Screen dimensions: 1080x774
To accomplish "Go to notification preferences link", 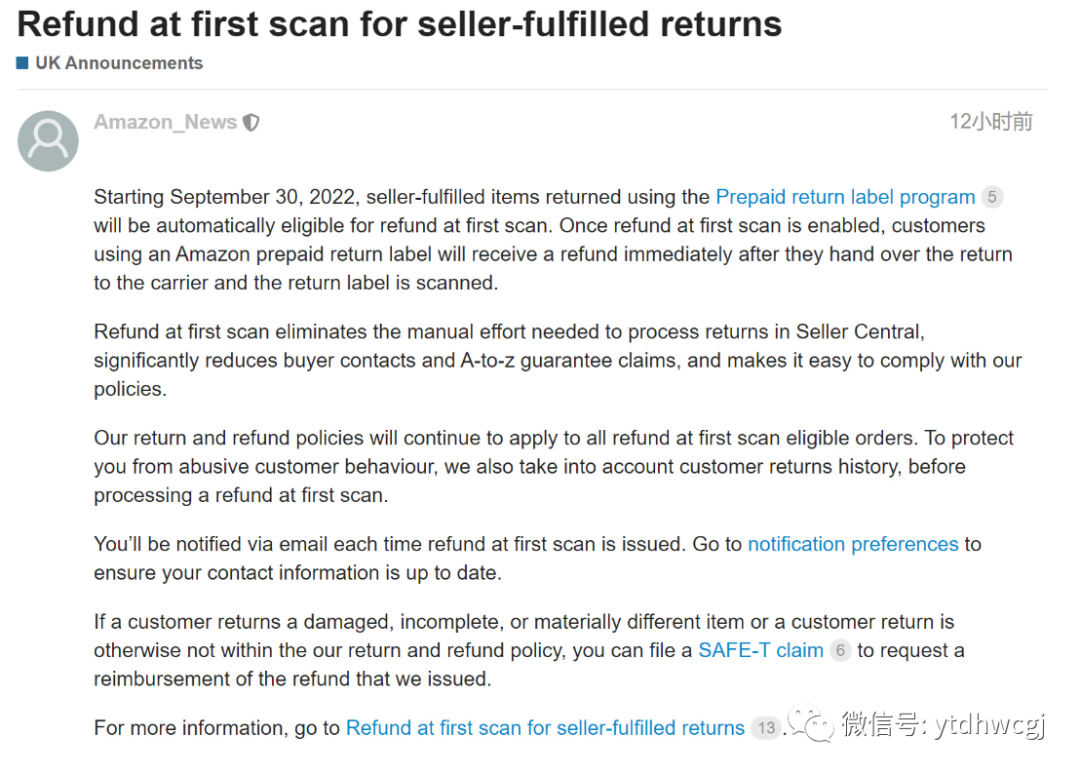I will [x=853, y=544].
